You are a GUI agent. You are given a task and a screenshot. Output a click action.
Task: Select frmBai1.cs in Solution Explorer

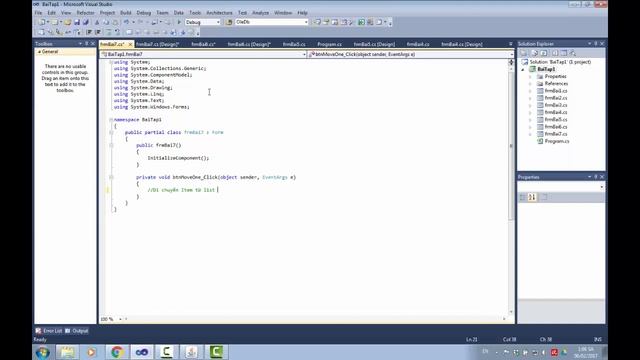tap(556, 91)
